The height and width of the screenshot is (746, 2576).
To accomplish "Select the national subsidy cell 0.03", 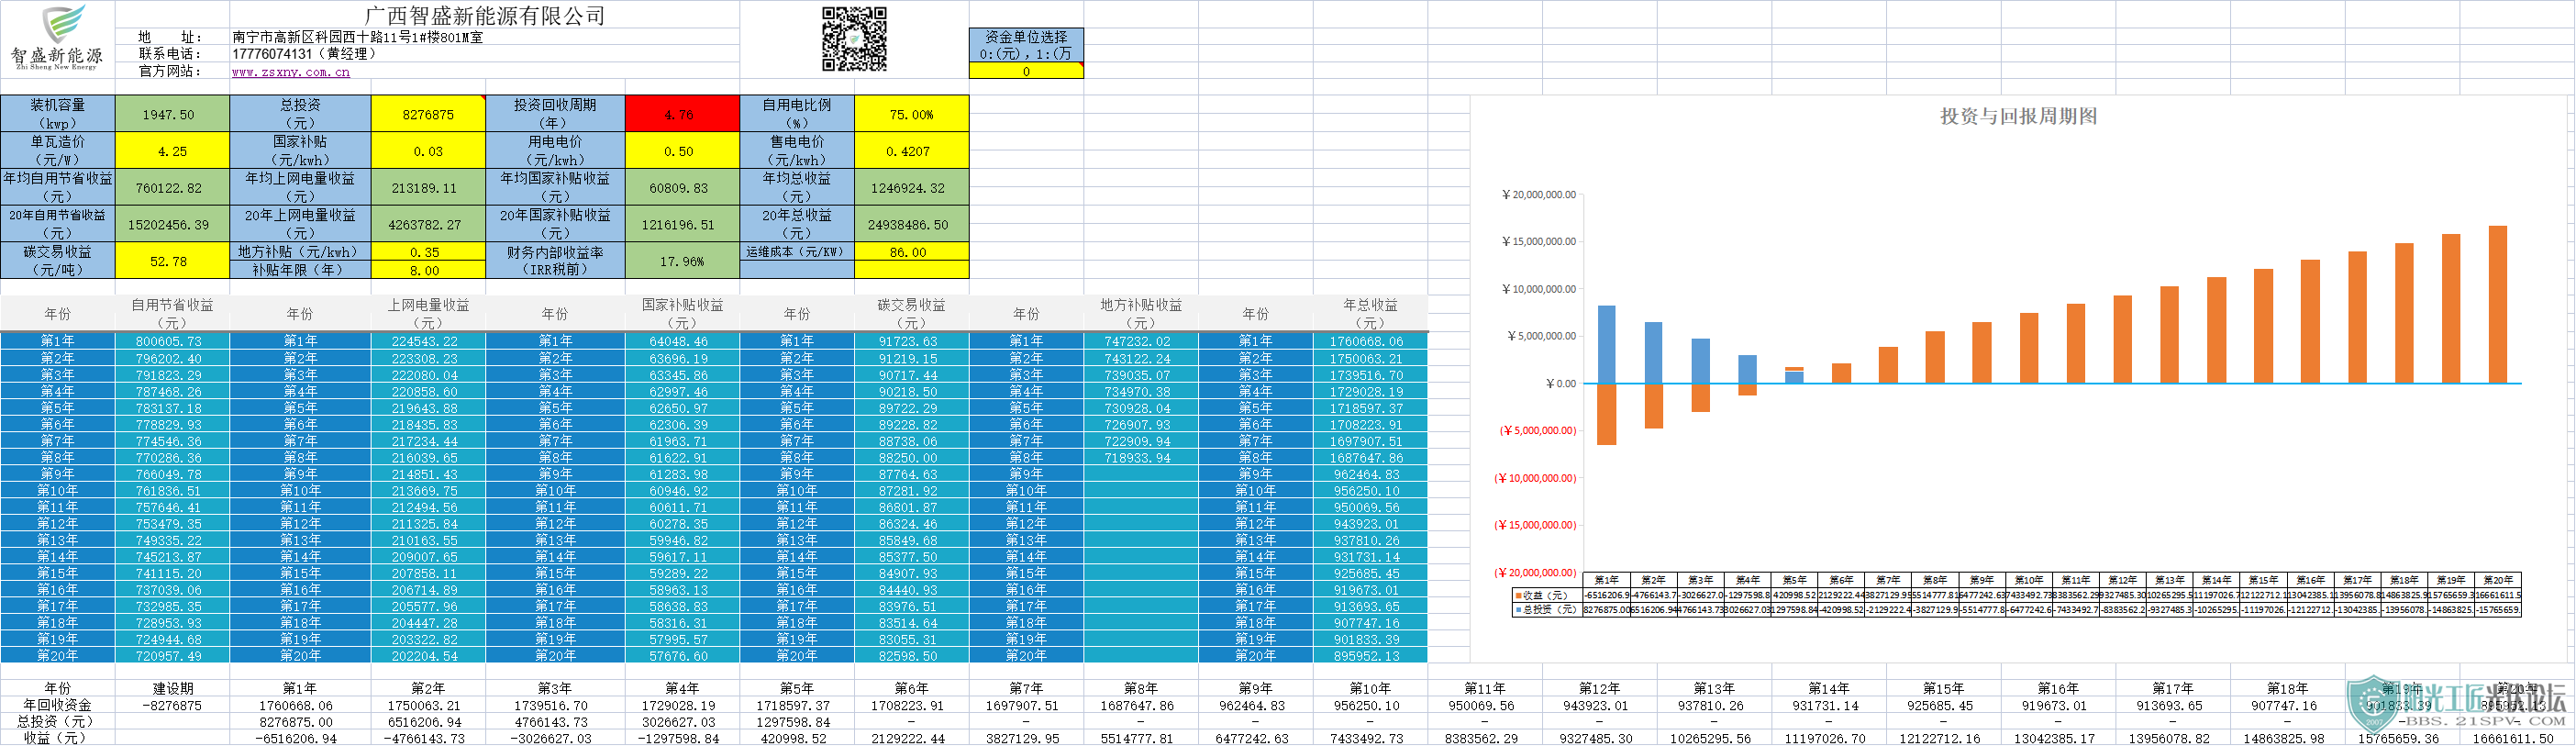I will tap(428, 151).
